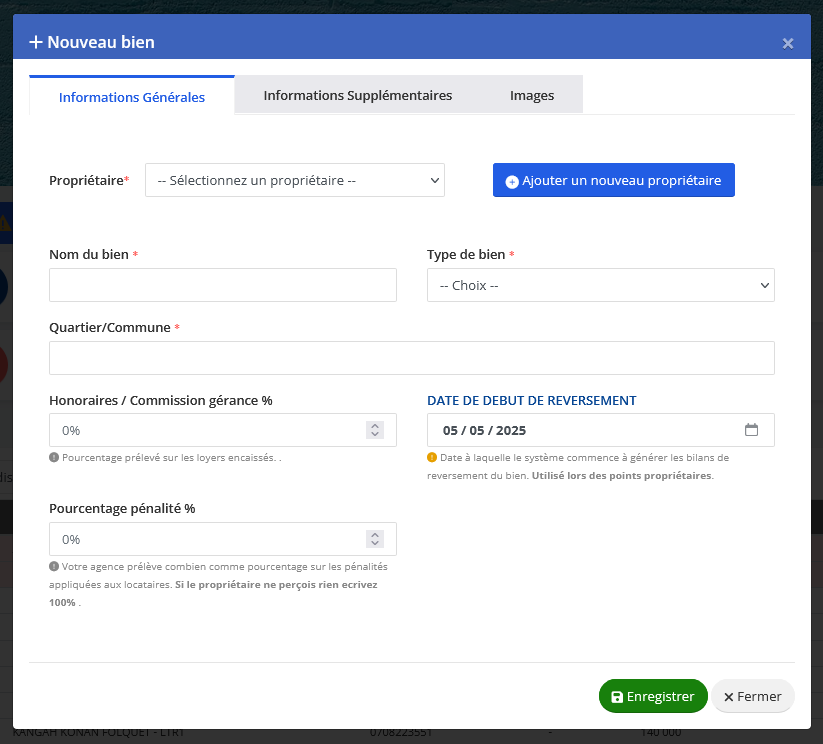This screenshot has width=823, height=744.
Task: Click the plus icon beside Nouveau bien title
Action: click(x=36, y=42)
